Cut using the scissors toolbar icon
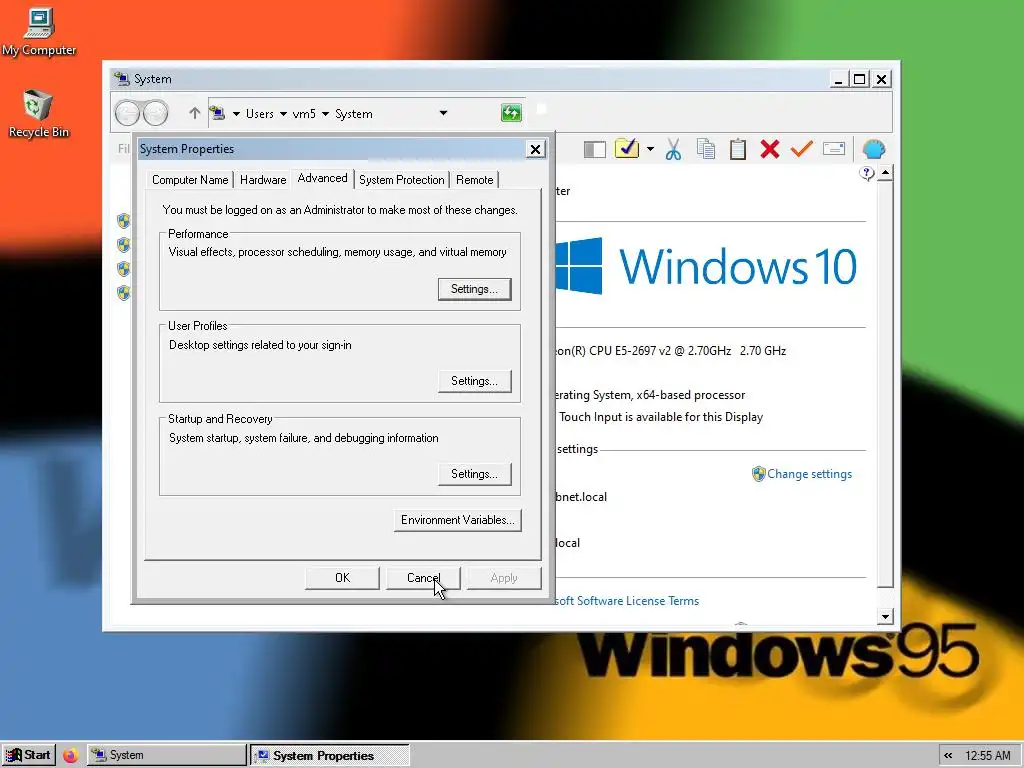The width and height of the screenshot is (1024, 768). (673, 150)
